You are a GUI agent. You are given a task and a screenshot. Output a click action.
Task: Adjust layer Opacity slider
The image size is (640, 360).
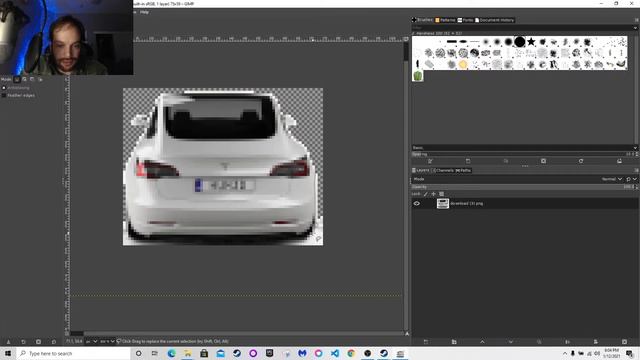pos(524,187)
